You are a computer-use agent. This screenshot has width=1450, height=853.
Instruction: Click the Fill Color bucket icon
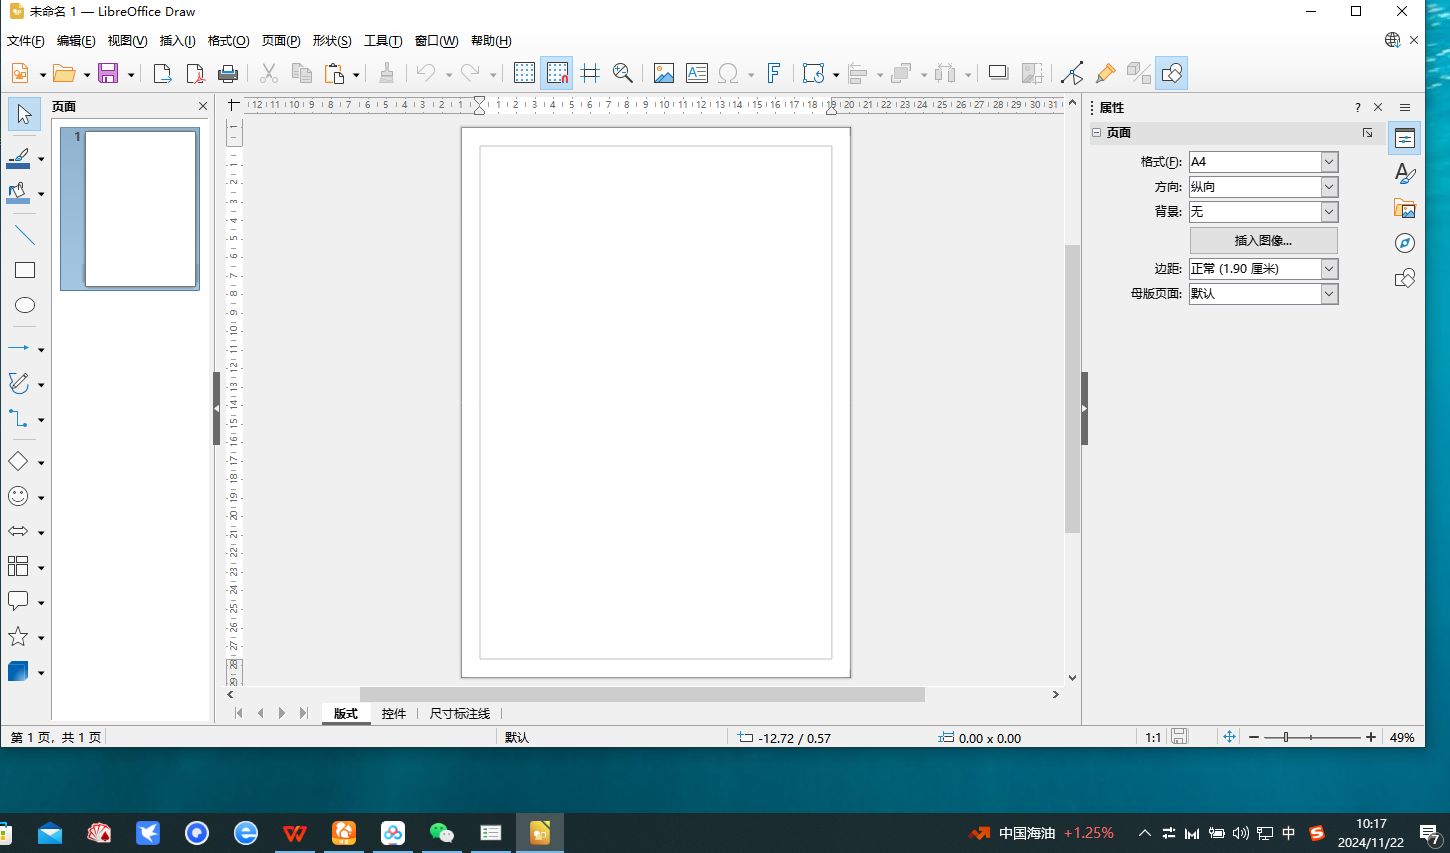click(x=19, y=193)
